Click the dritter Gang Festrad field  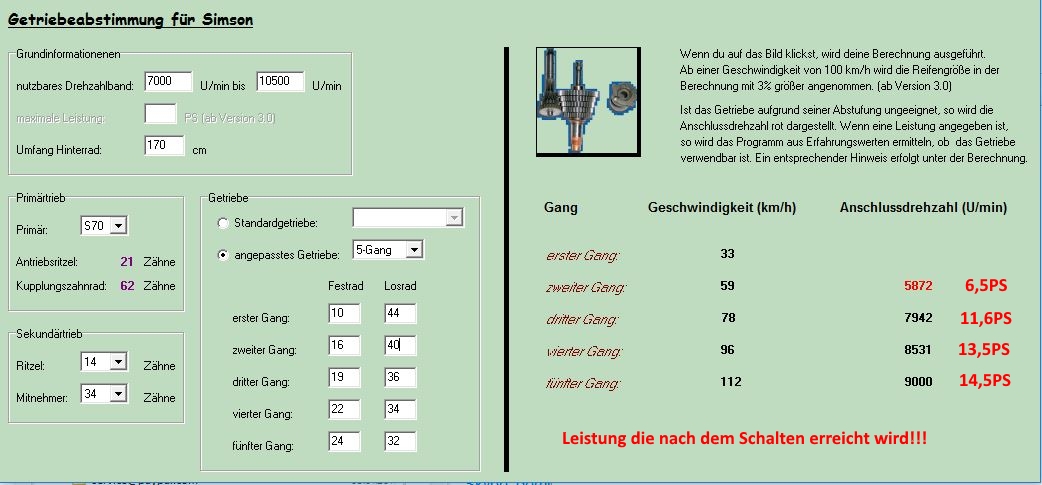tap(343, 378)
